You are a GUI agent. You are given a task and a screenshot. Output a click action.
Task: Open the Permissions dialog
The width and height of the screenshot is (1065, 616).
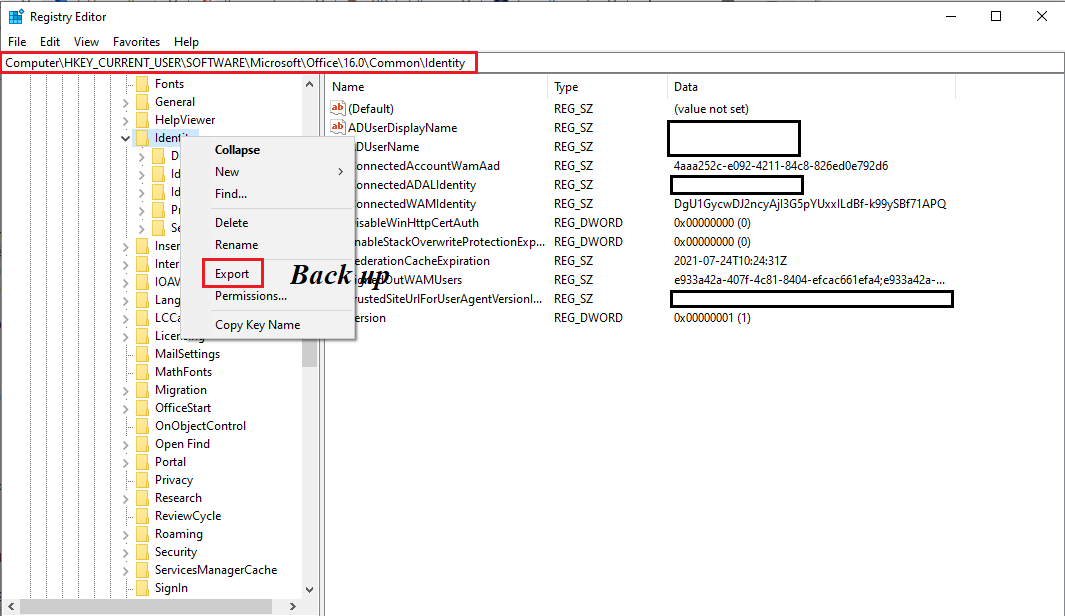click(251, 296)
